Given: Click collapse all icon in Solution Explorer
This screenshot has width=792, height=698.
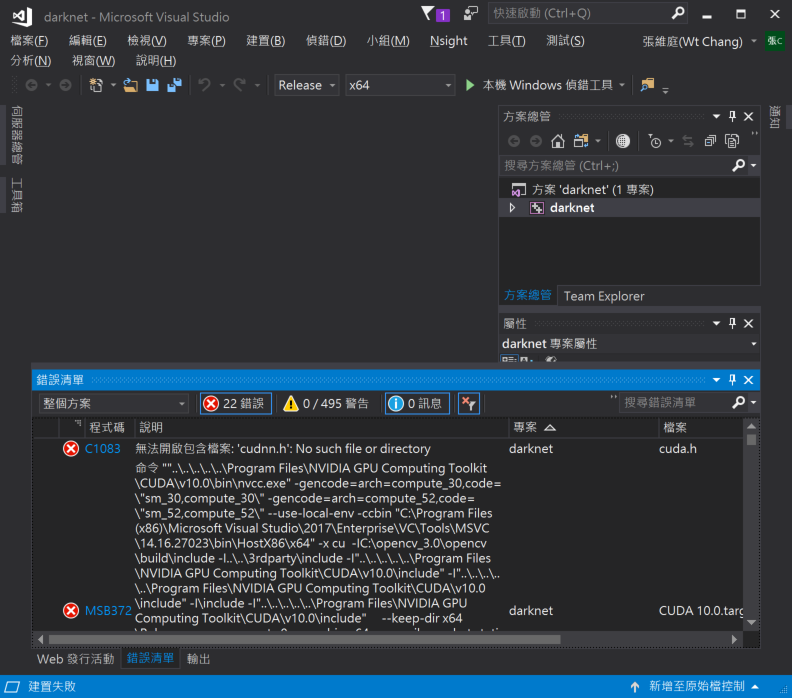Looking at the screenshot, I should 710,141.
